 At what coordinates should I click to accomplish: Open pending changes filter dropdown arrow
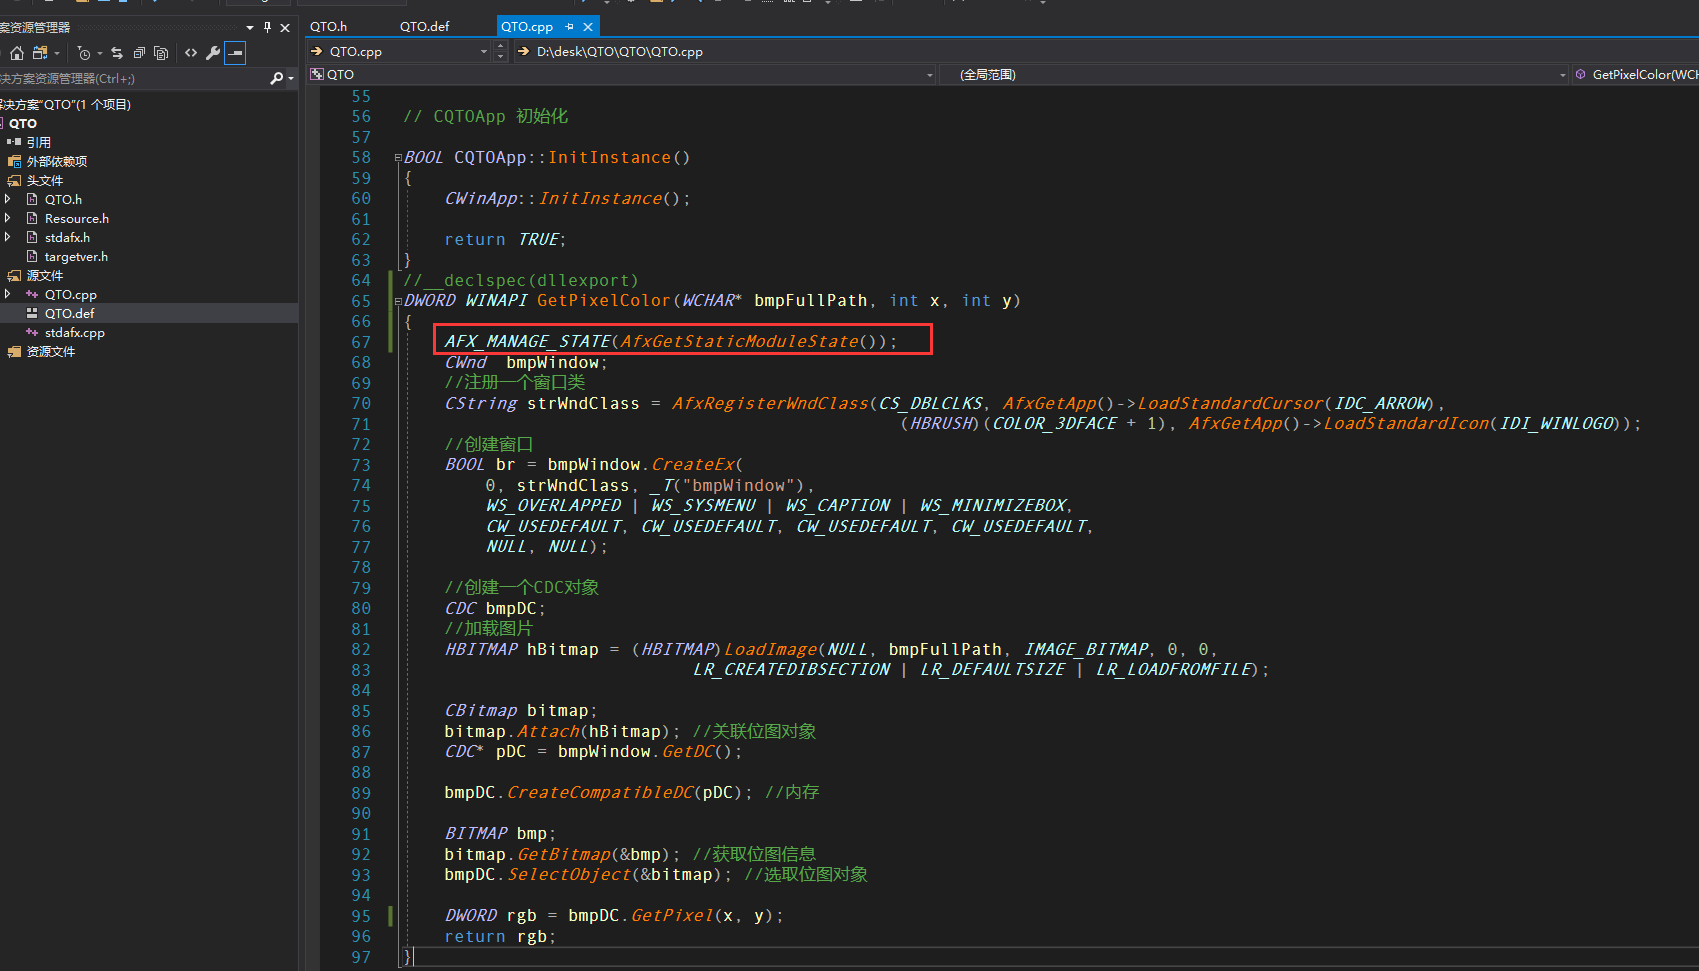[100, 53]
